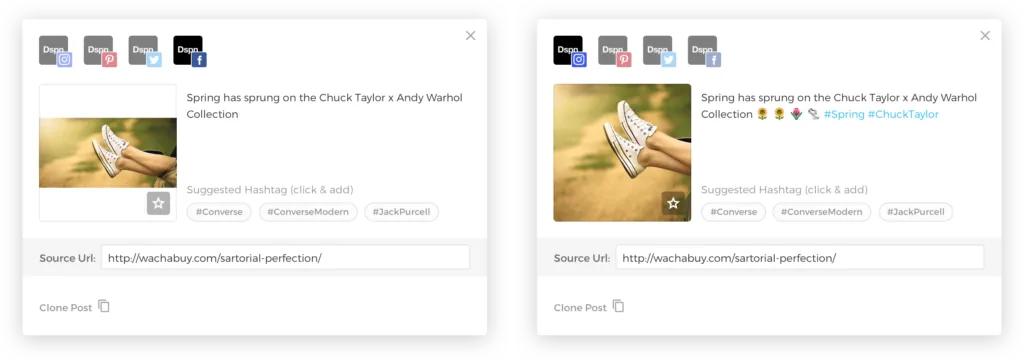Add #JackPurcell hashtag in right dialog
Image resolution: width=1024 pixels, height=361 pixels.
pos(916,212)
